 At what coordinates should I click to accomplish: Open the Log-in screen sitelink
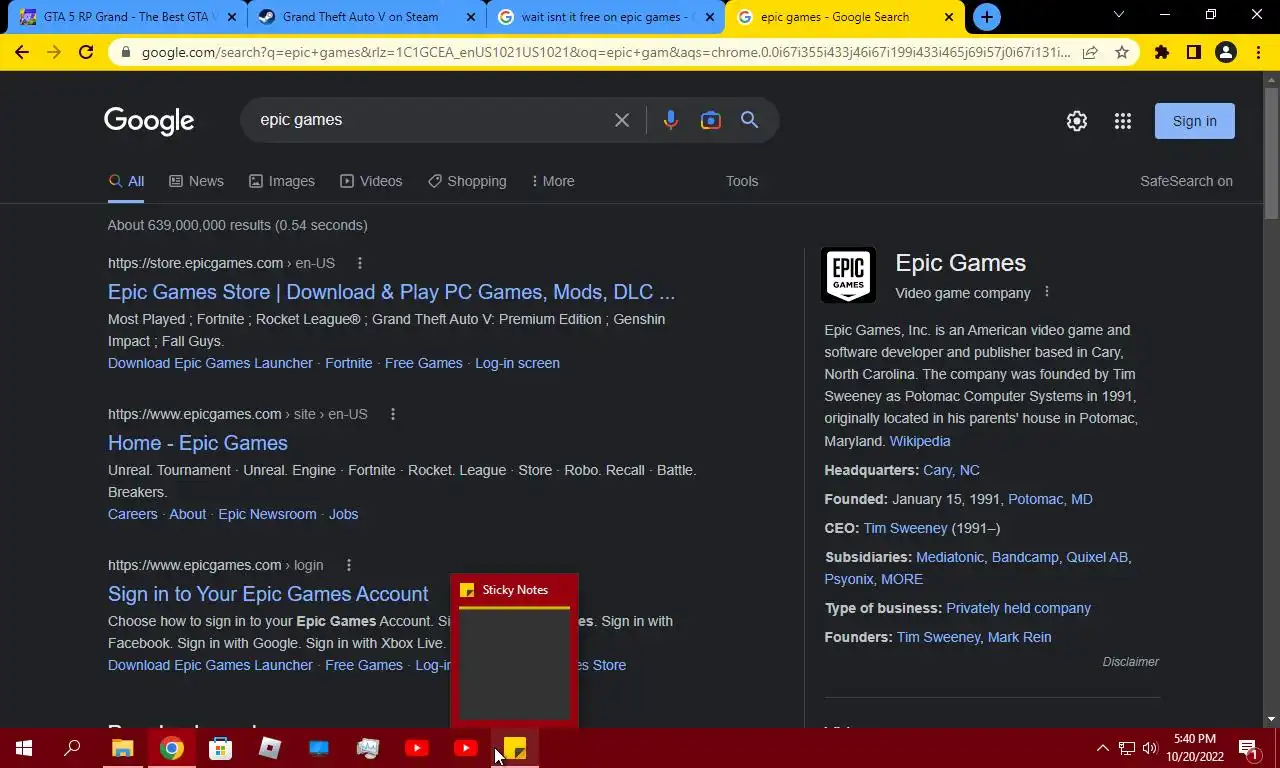517,363
